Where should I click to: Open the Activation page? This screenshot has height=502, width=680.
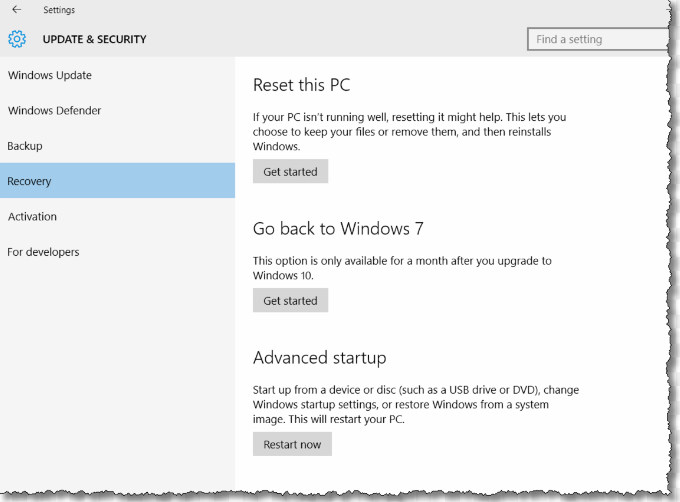(32, 217)
